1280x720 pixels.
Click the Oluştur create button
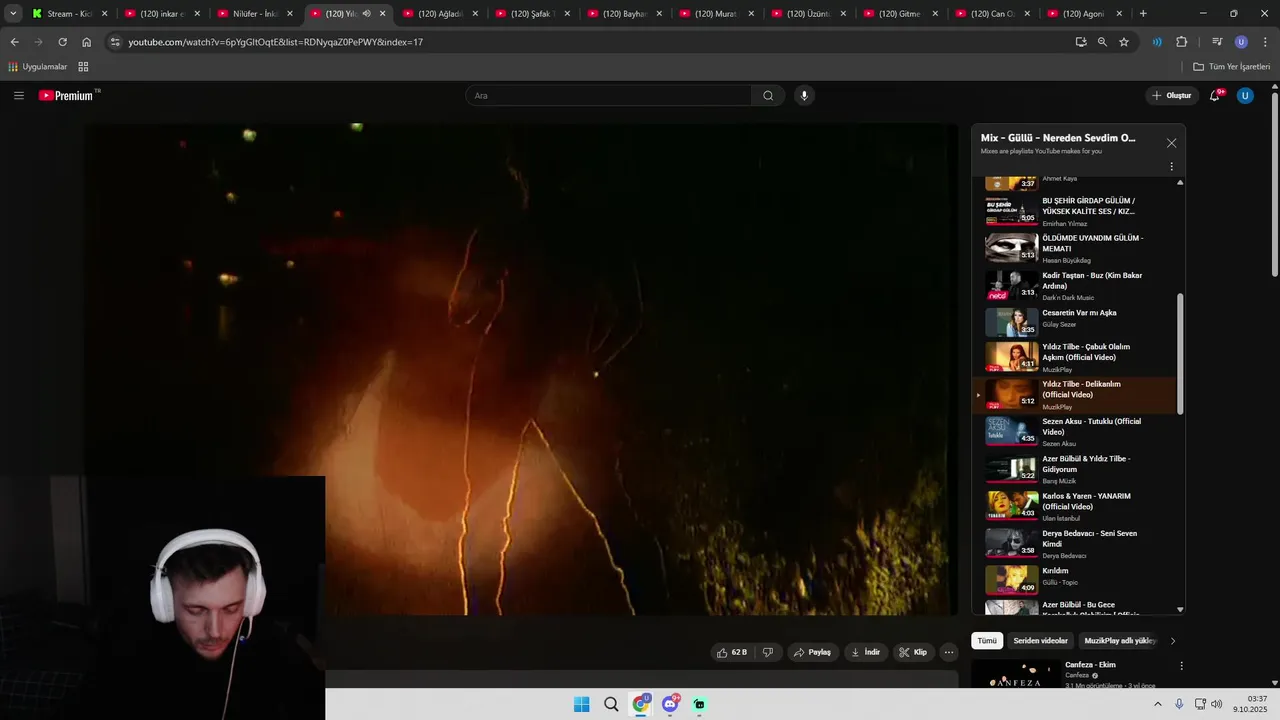point(1172,95)
